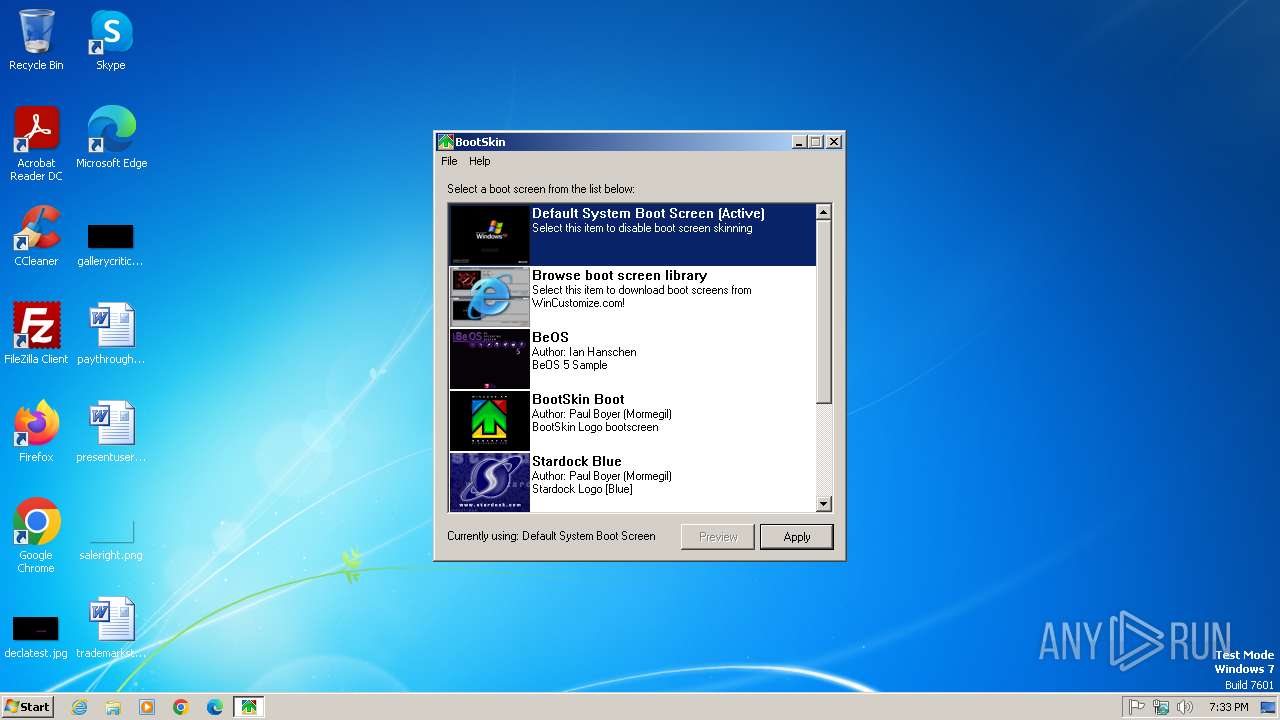
Task: Select Default System Boot Screen item
Action: [x=633, y=235]
